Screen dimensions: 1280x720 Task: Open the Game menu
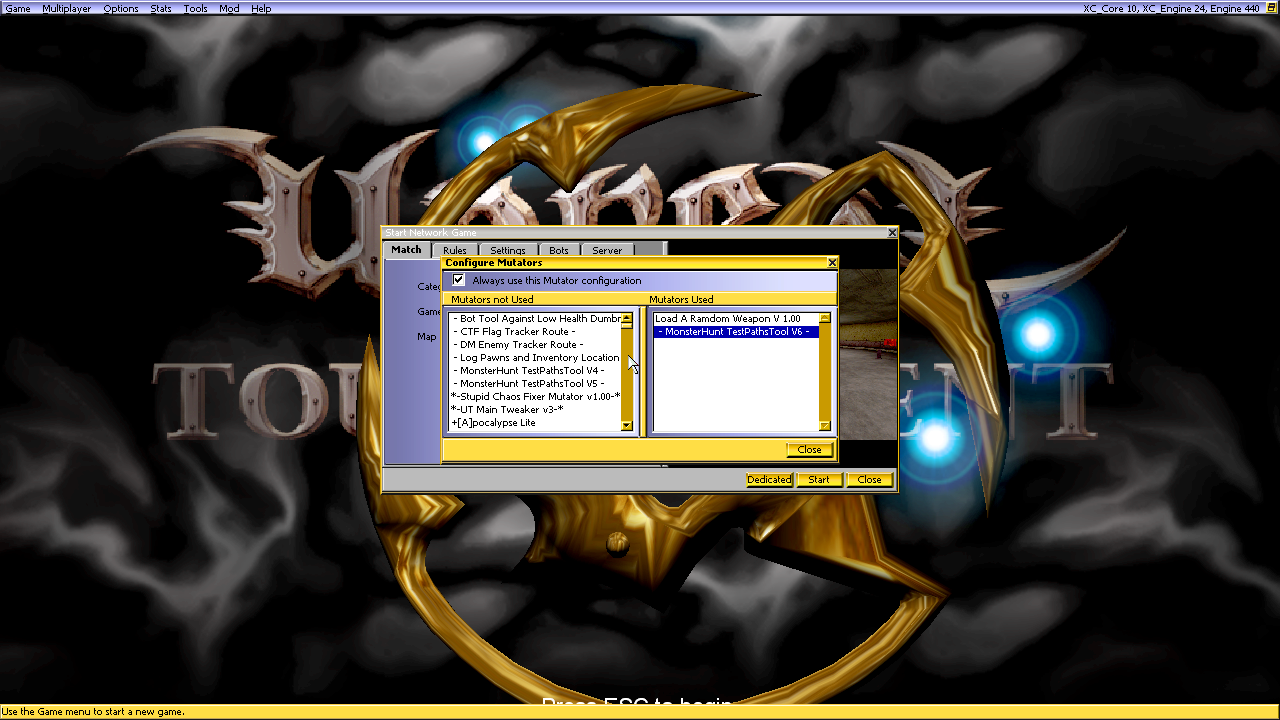pyautogui.click(x=18, y=8)
